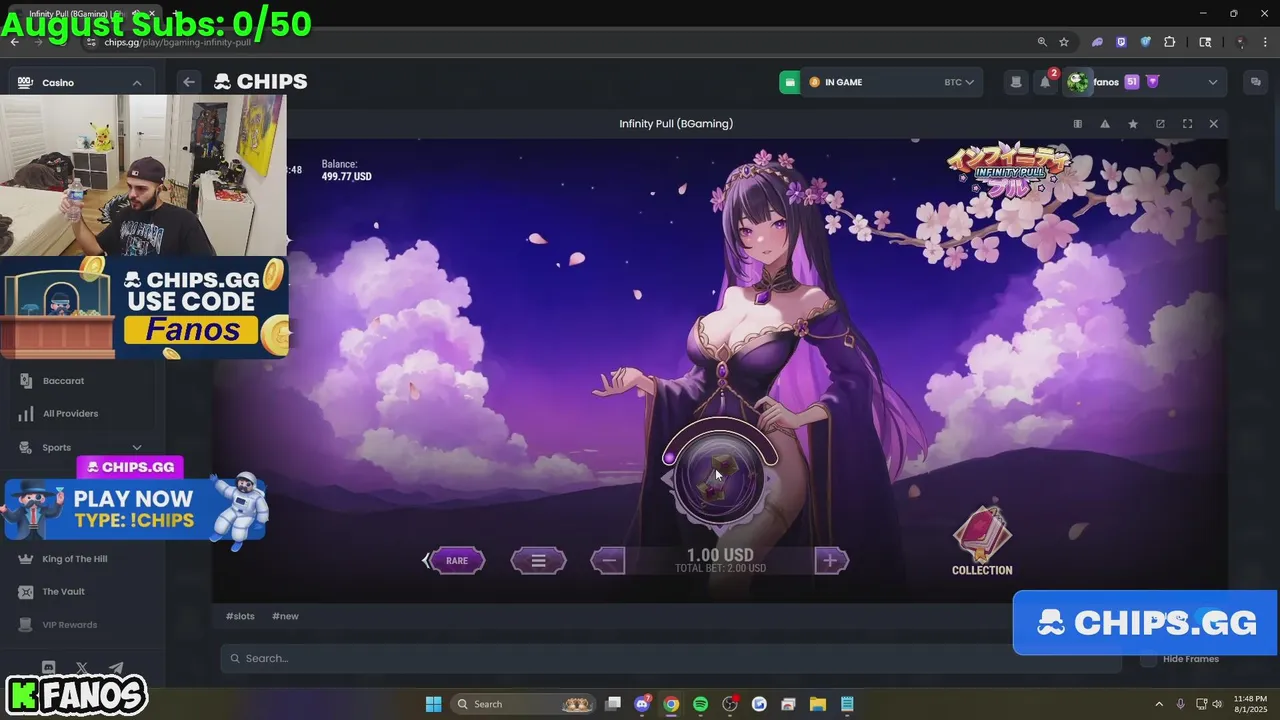1280x720 pixels.
Task: Click the taskbar Search box
Action: pyautogui.click(x=523, y=704)
